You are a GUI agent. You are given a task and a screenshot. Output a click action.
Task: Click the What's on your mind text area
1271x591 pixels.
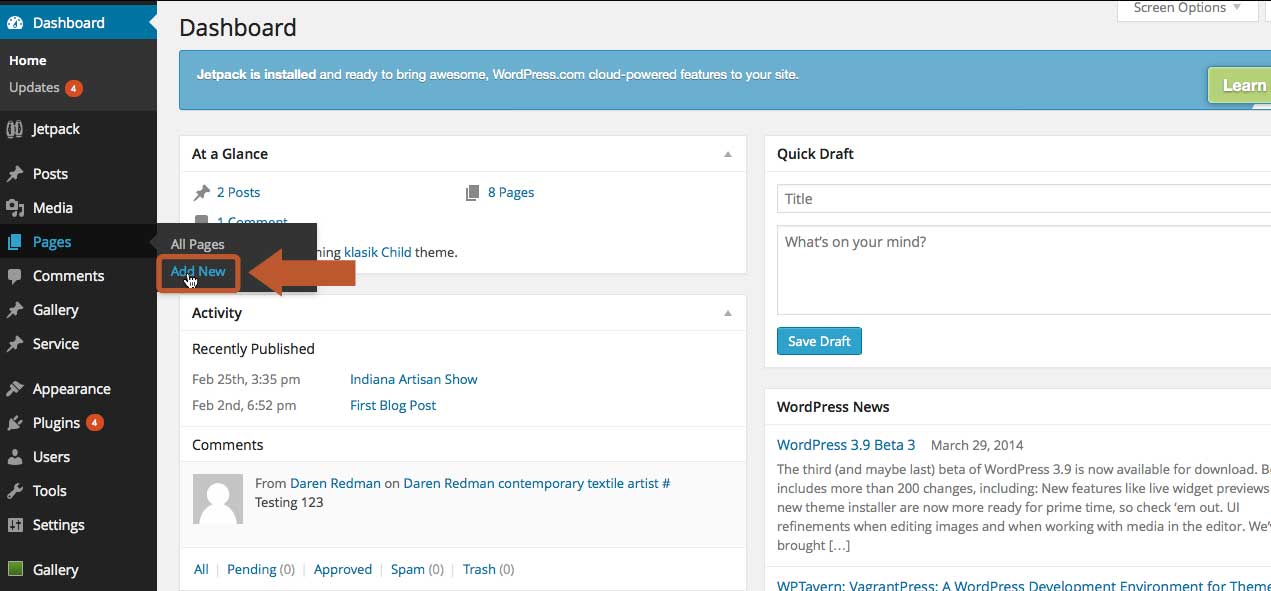(x=1024, y=270)
